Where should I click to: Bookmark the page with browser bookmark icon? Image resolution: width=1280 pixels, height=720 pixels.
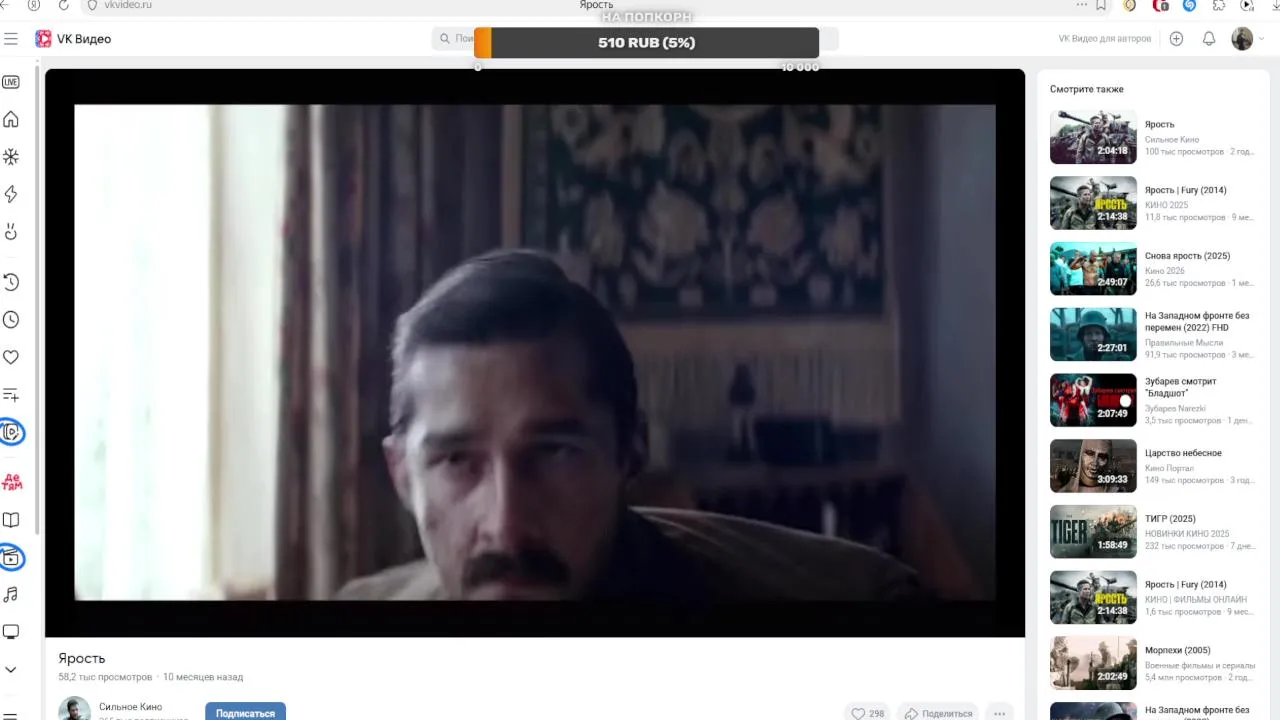tap(1101, 5)
